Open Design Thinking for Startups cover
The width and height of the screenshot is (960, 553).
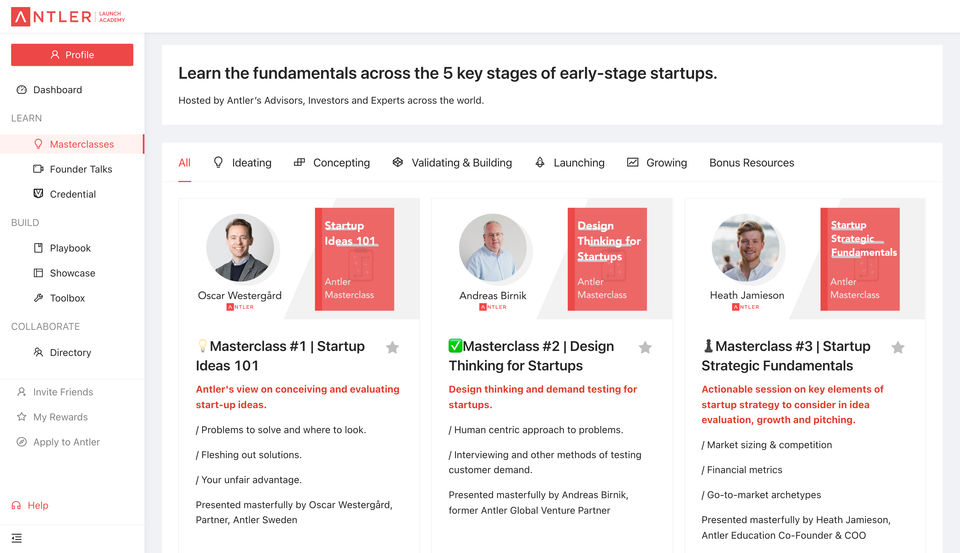tap(607, 259)
